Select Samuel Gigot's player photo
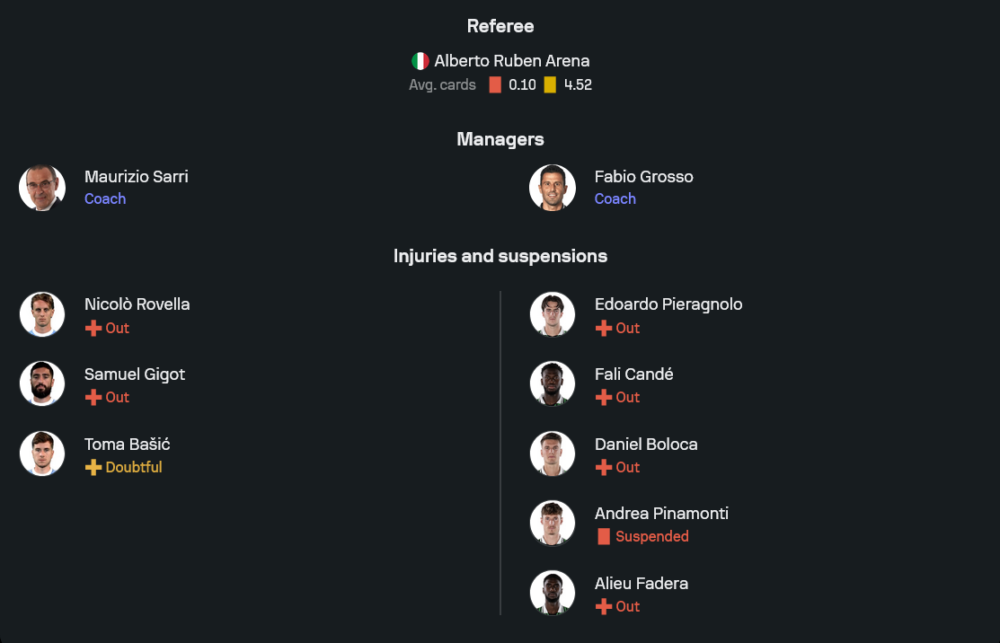Viewport: 1000px width, 643px height. 42,384
